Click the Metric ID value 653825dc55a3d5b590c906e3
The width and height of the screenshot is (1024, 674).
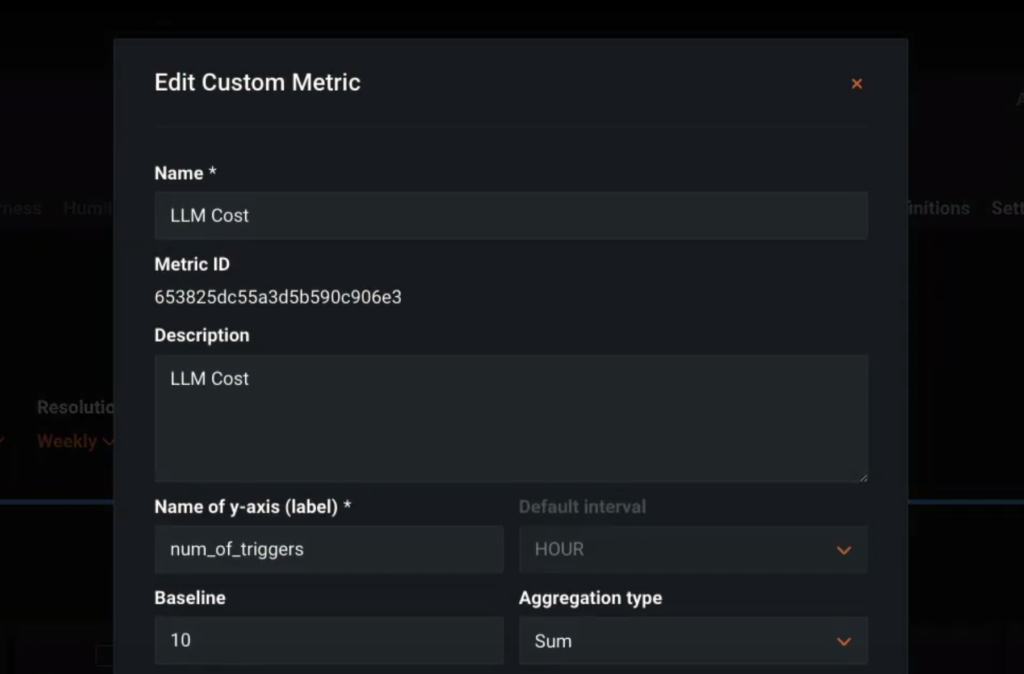(x=278, y=297)
